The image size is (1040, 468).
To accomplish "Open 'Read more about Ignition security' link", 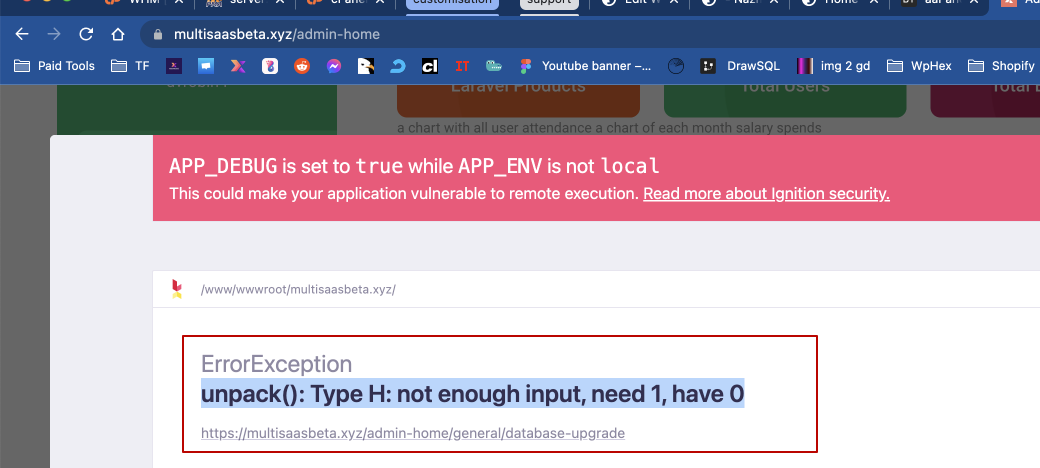I will [766, 194].
